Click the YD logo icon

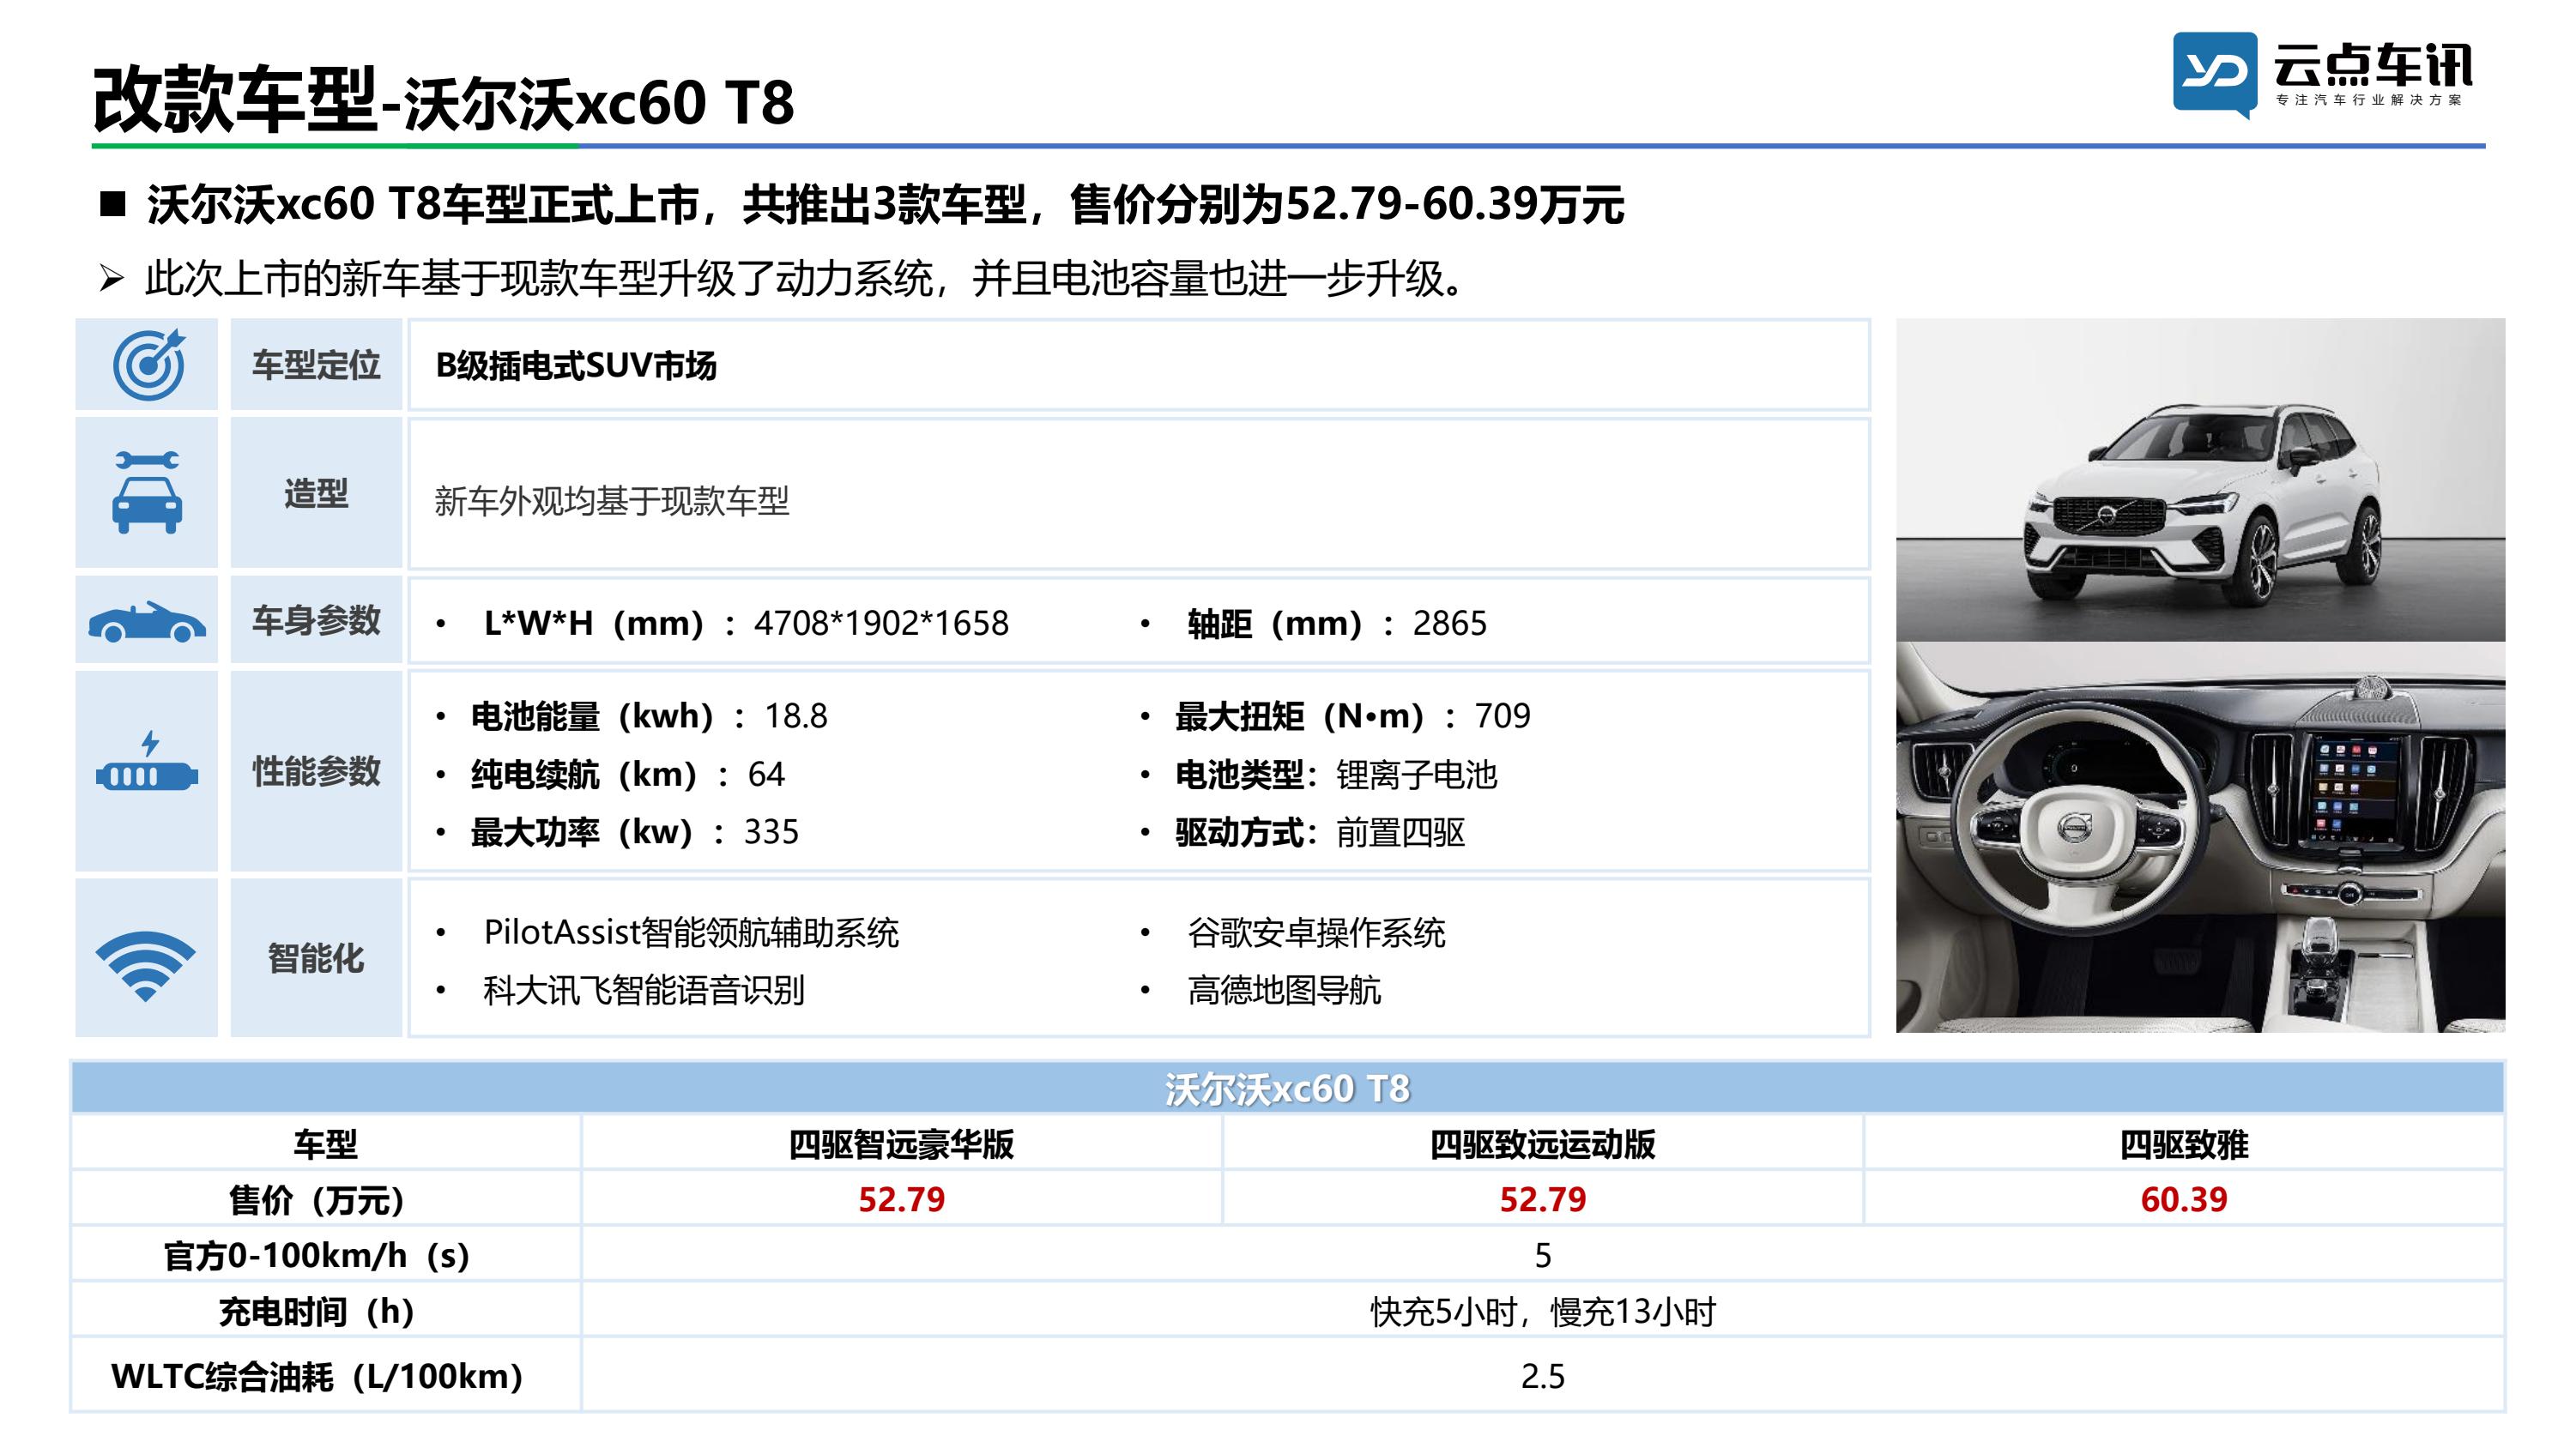point(2215,74)
